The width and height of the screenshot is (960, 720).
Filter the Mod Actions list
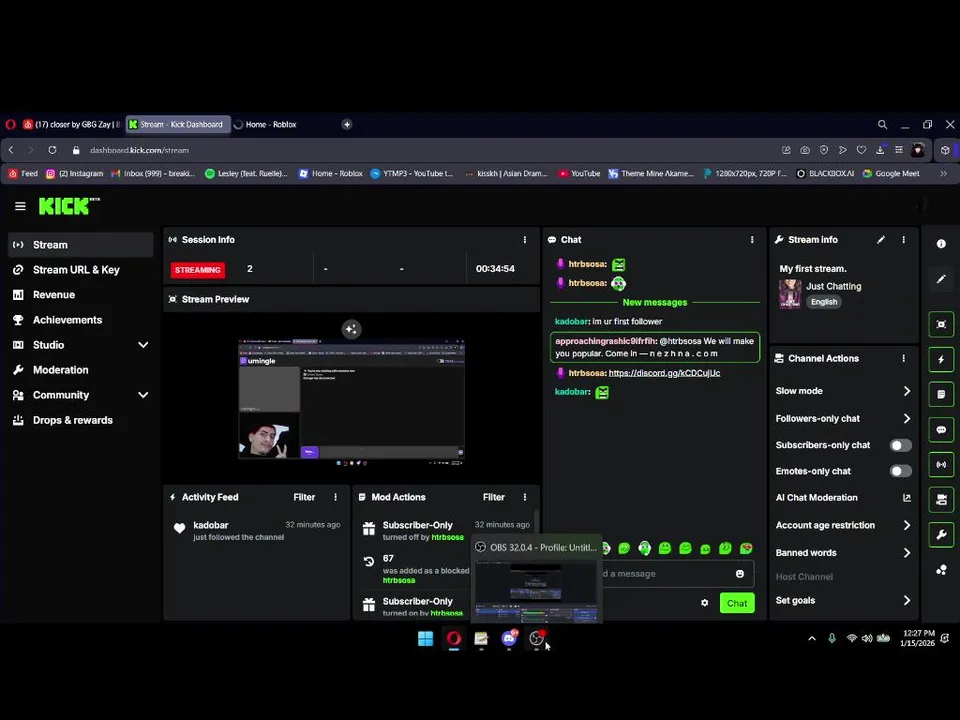tap(493, 497)
